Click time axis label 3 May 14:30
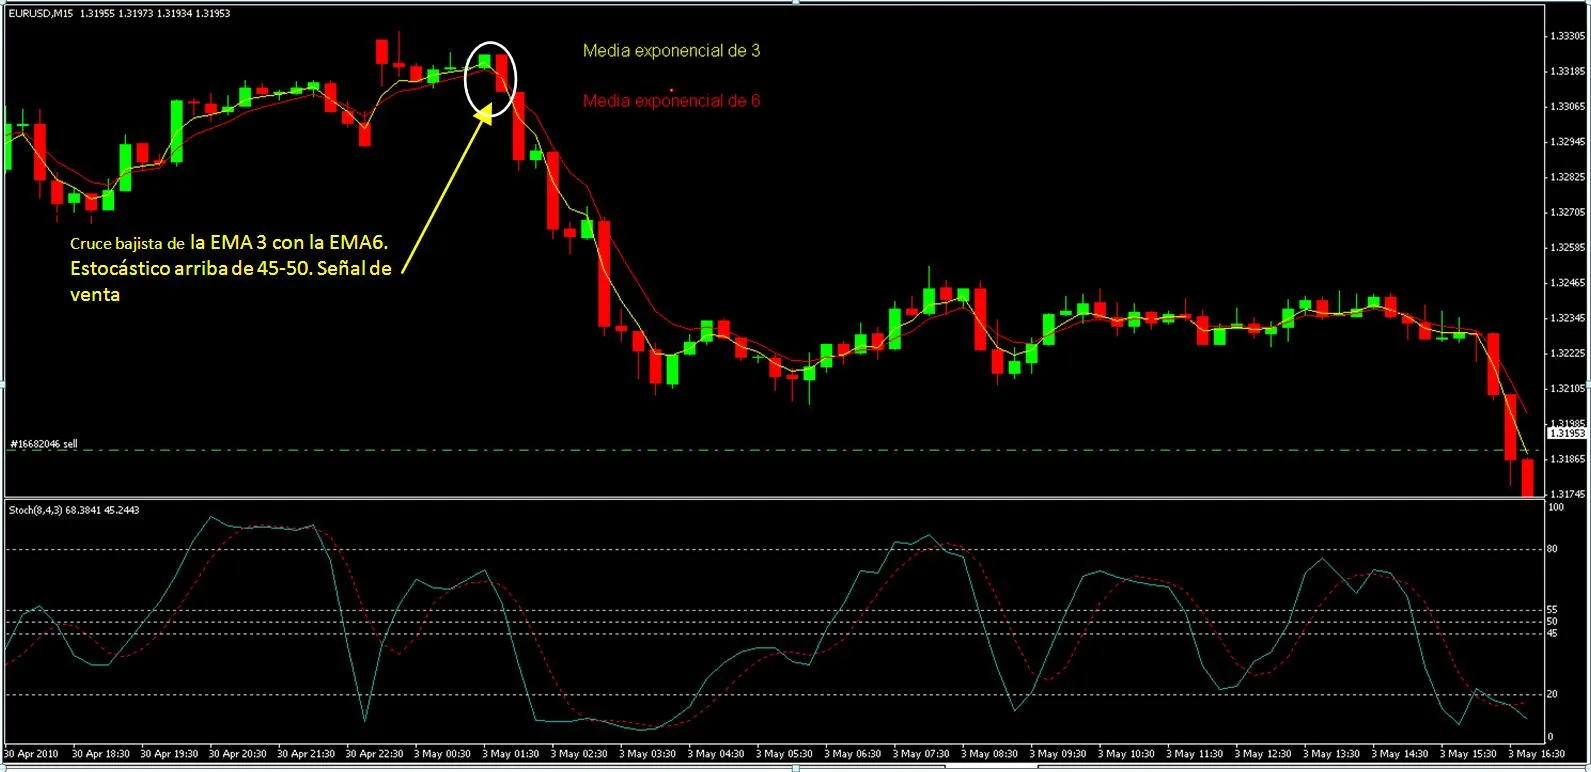 click(x=1399, y=754)
